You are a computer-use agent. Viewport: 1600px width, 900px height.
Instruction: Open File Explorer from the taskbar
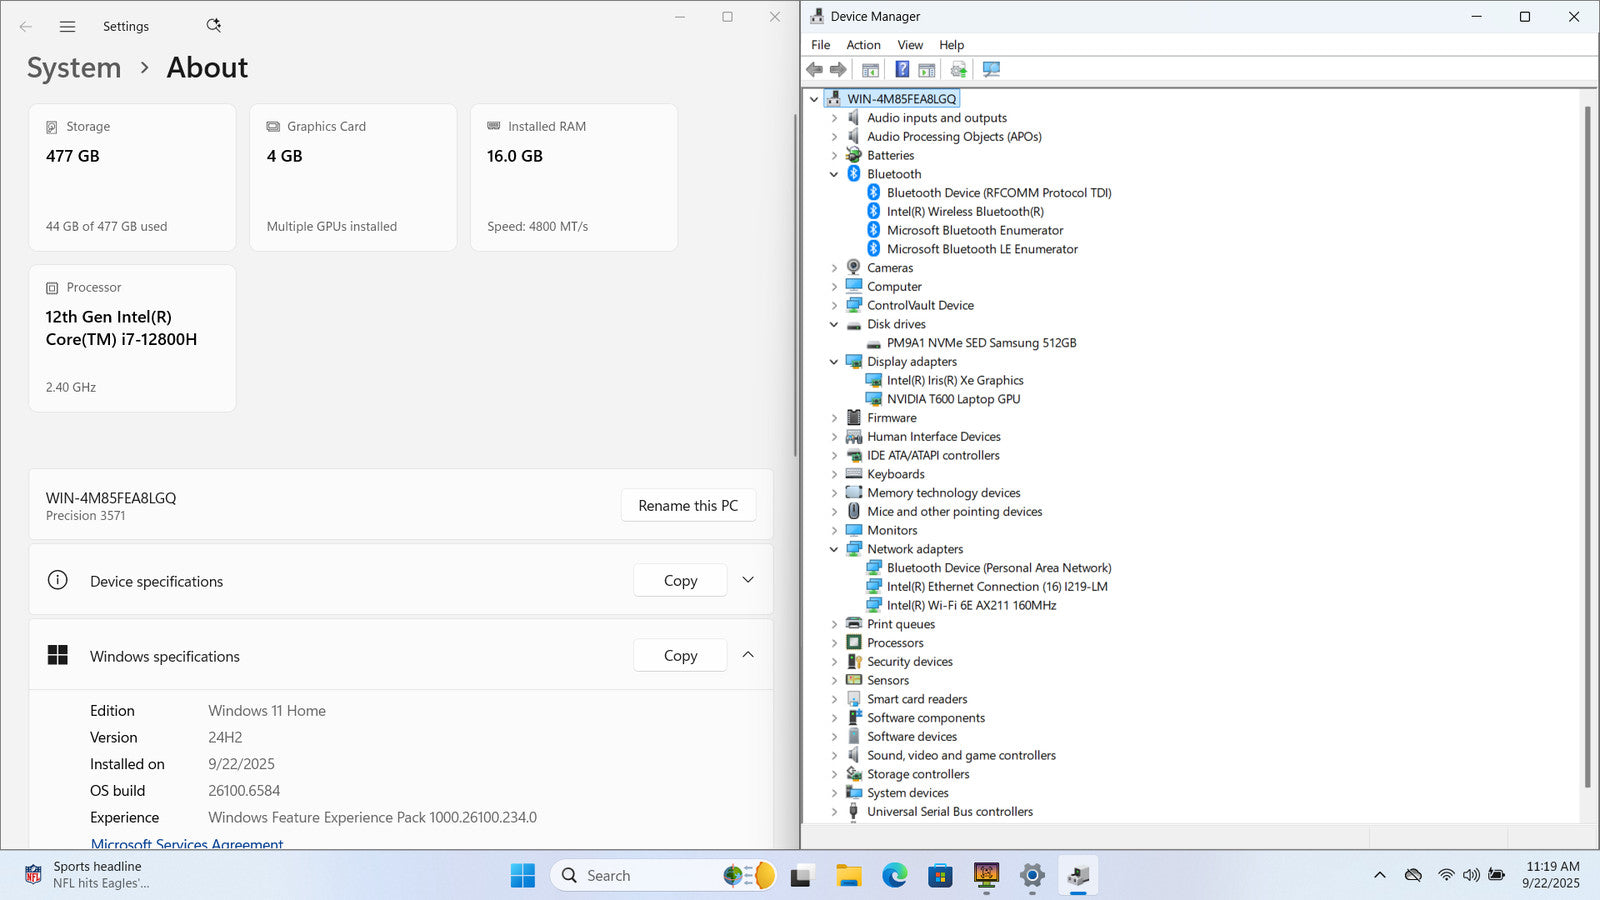(849, 876)
